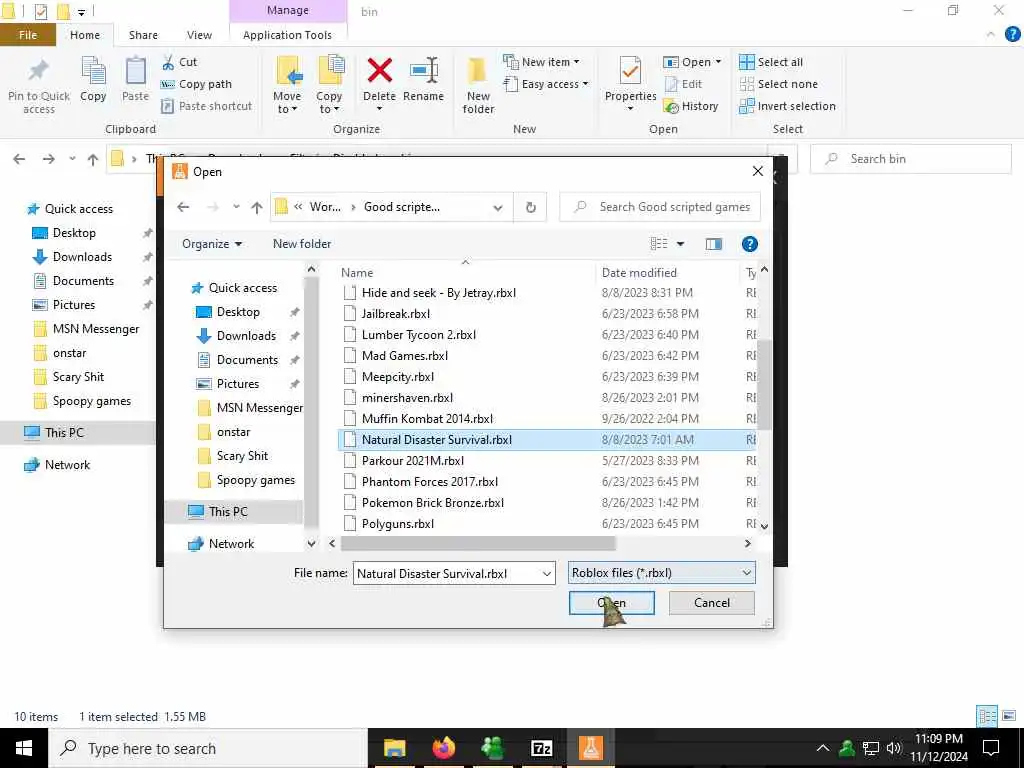Image resolution: width=1024 pixels, height=768 pixels.
Task: Click the Rename icon in the ribbon
Action: click(423, 71)
